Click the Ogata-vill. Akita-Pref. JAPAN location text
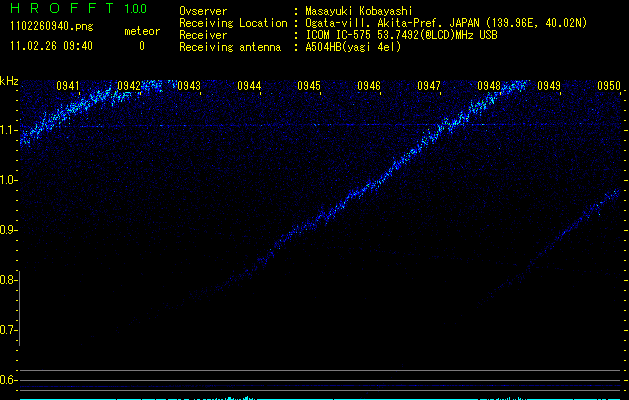 pyautogui.click(x=446, y=23)
